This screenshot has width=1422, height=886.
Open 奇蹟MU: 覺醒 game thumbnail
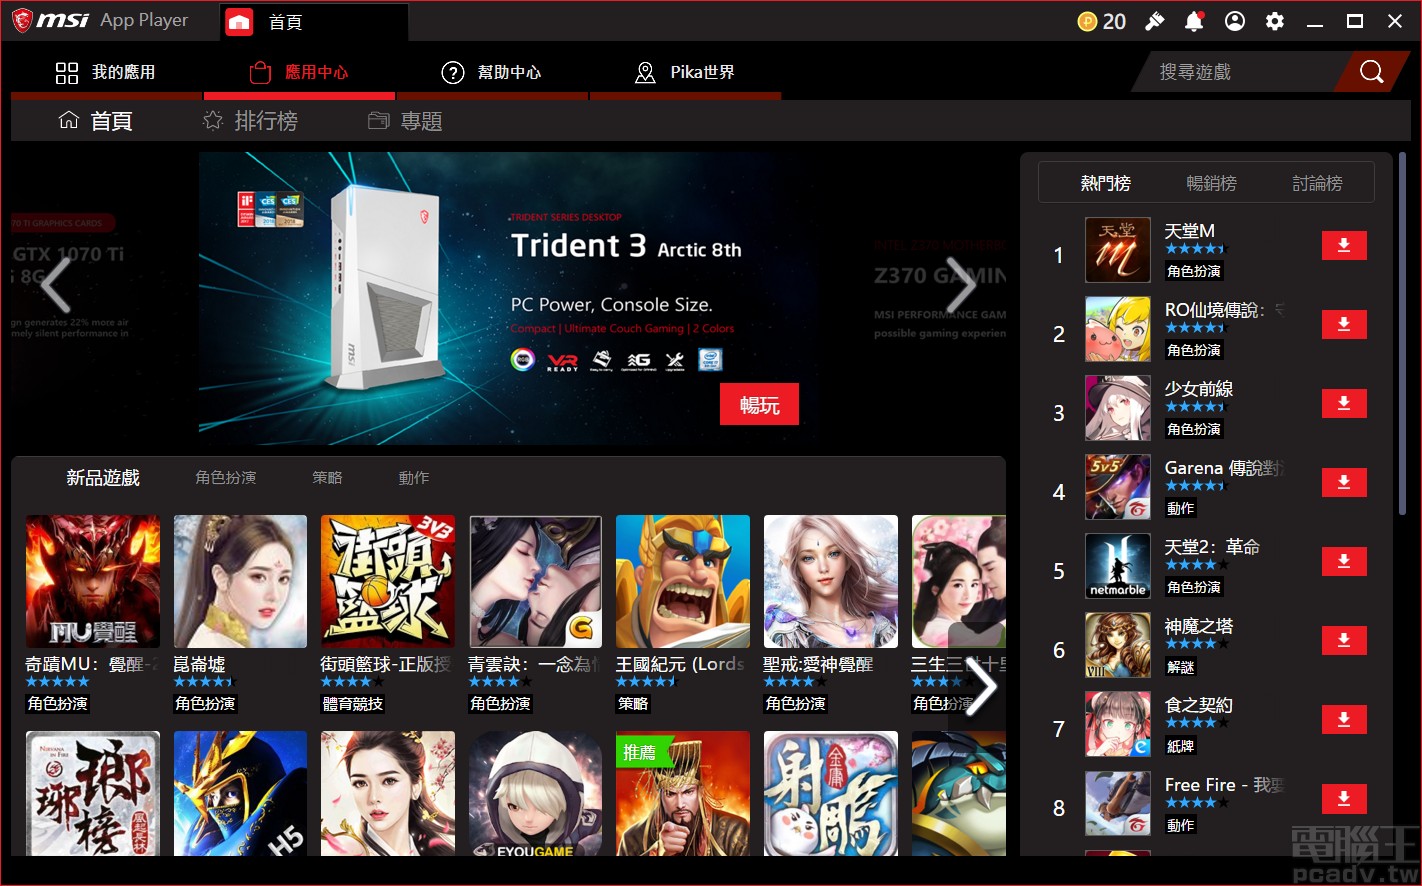[x=93, y=582]
